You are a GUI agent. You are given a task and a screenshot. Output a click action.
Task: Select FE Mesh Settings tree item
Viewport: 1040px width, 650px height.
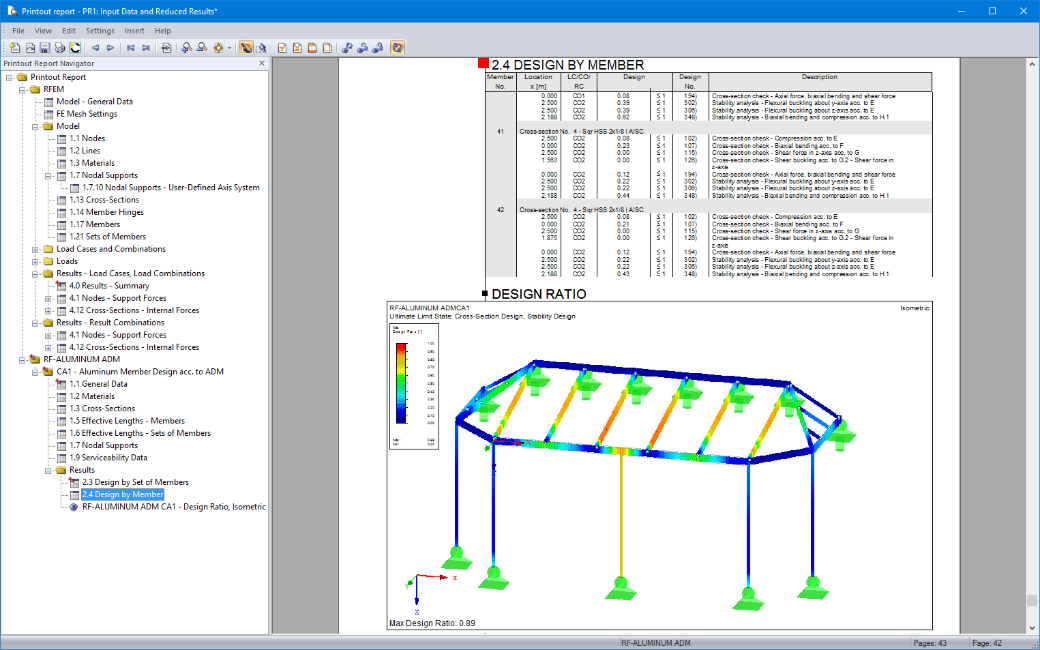click(x=87, y=114)
